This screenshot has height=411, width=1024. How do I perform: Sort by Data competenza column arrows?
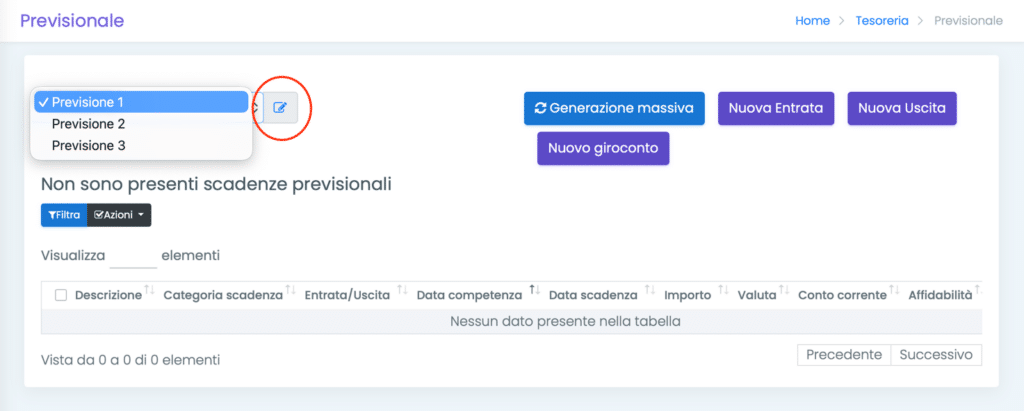[535, 291]
